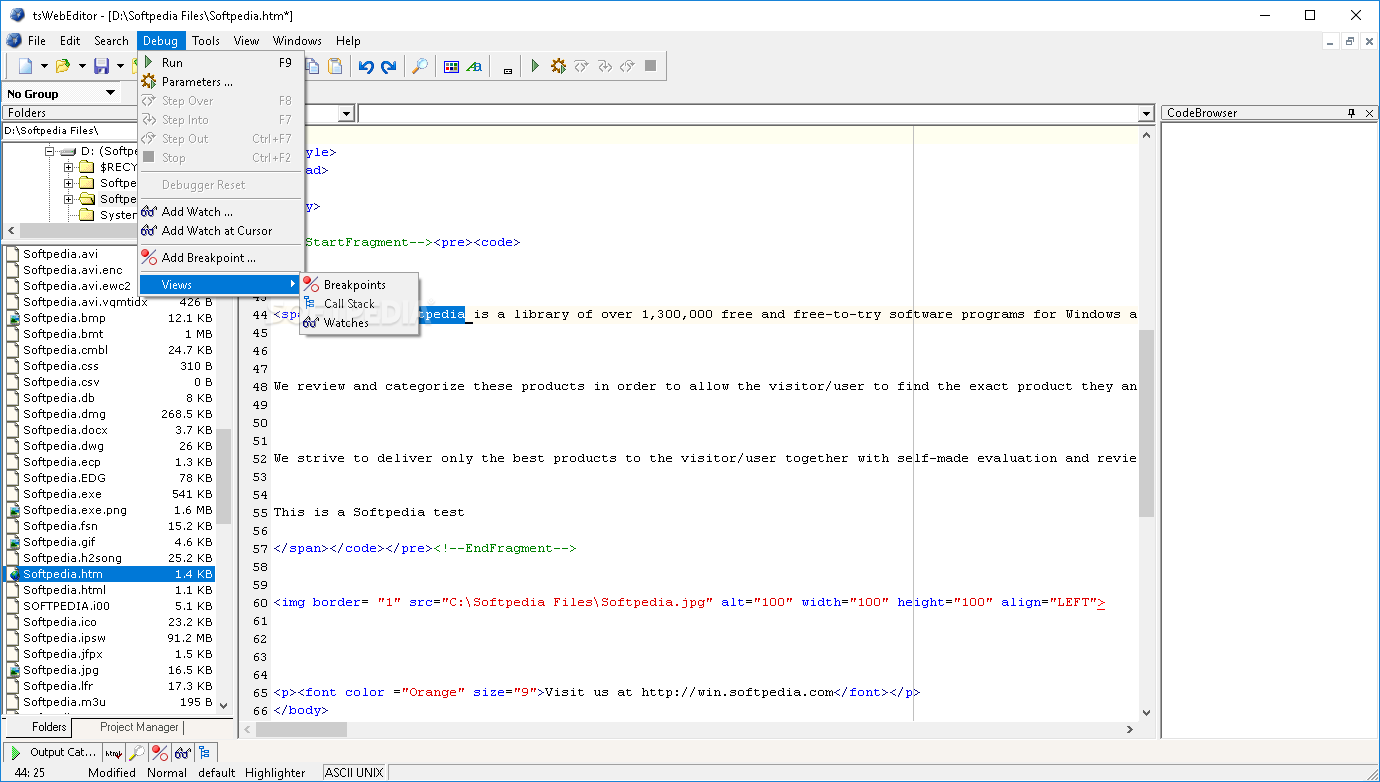Image resolution: width=1380 pixels, height=782 pixels.
Task: Open the wide editor combo box dropdown arrow
Action: pyautogui.click(x=1147, y=114)
